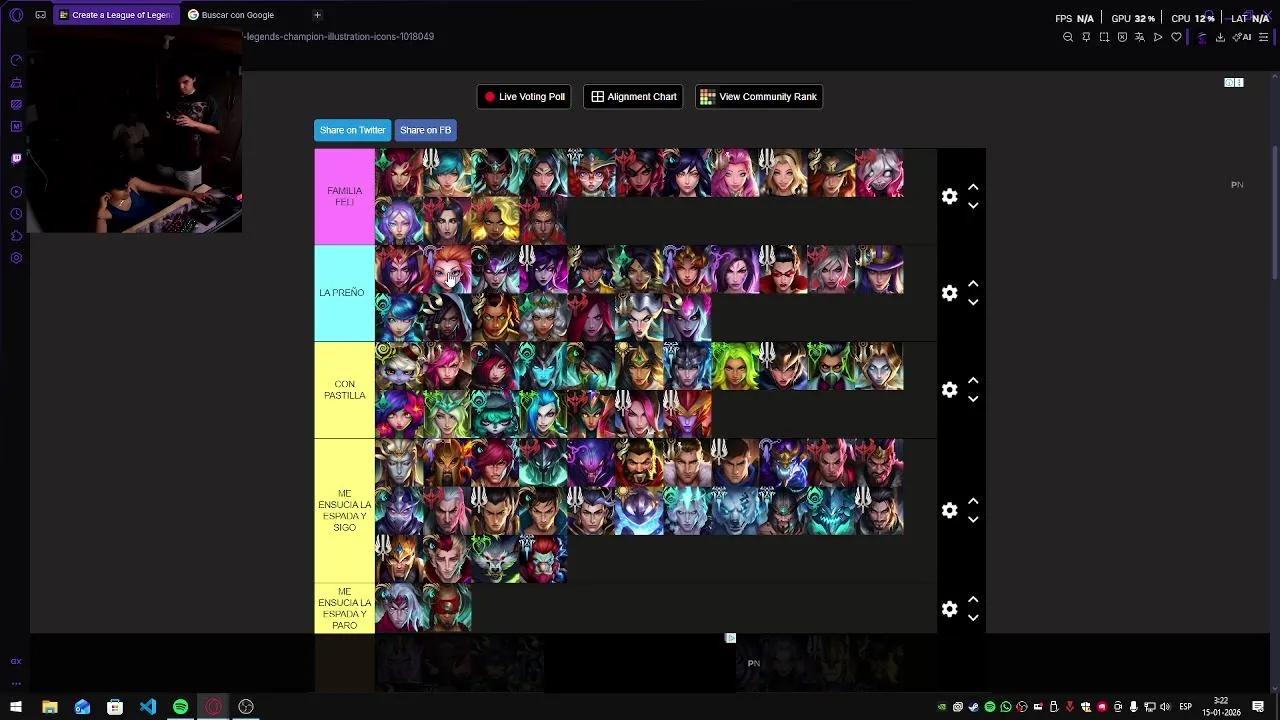Click the snapshot capture icon

[1104, 37]
